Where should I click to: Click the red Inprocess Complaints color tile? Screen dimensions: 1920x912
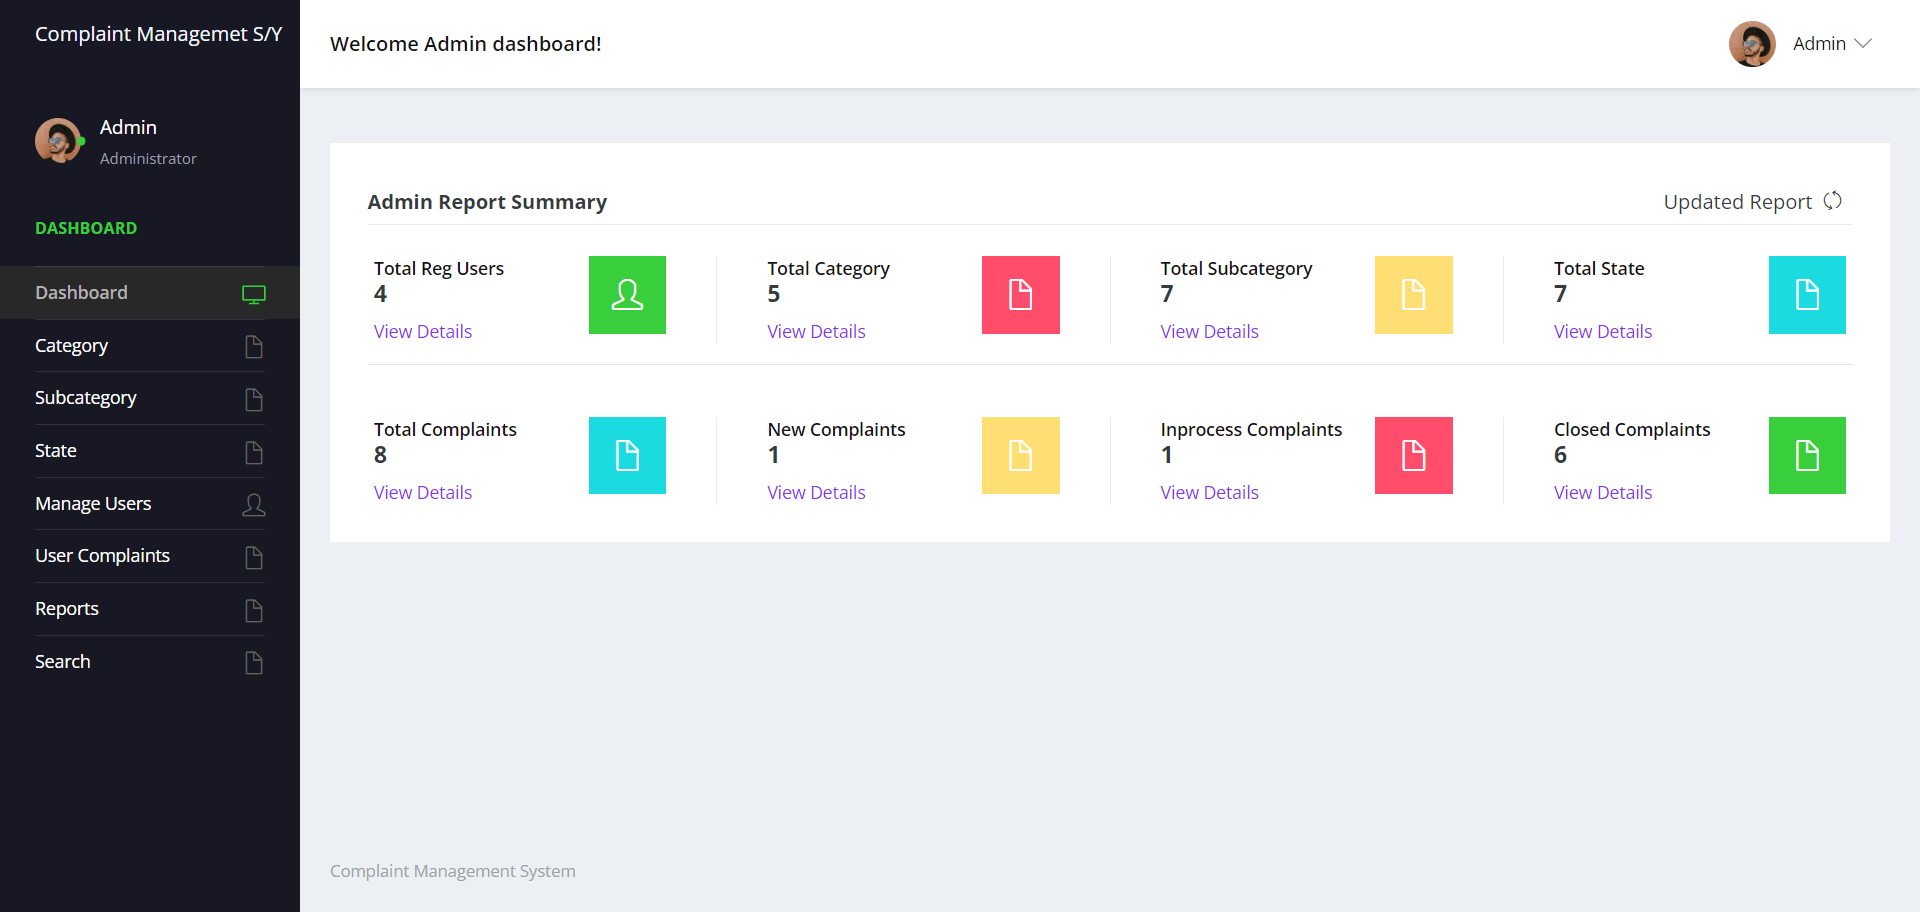coord(1413,455)
